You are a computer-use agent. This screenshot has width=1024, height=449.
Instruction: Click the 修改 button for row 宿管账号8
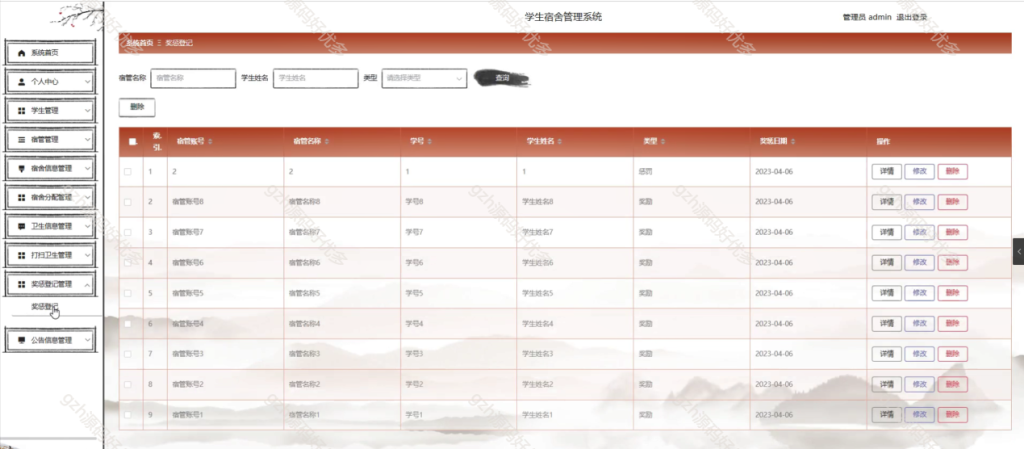(x=919, y=202)
